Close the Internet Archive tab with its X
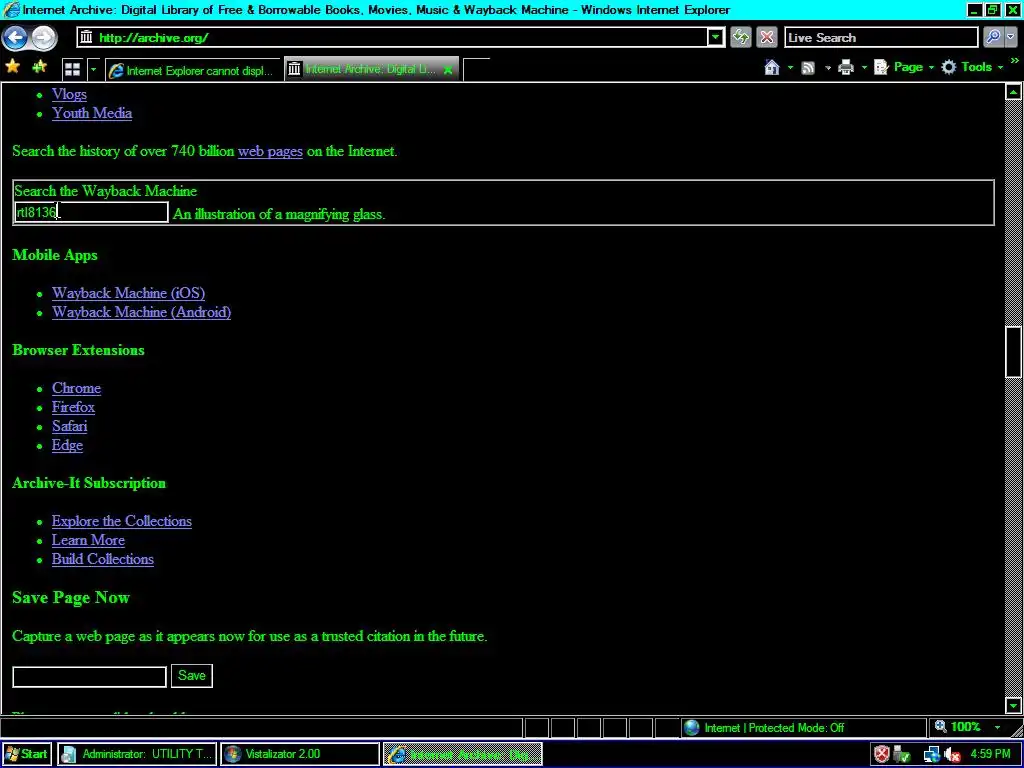The height and width of the screenshot is (768, 1024). coord(448,69)
